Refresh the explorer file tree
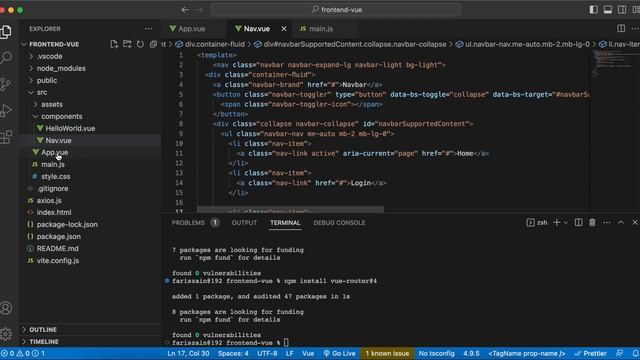Screen dimensions: 640x360 click(140, 44)
